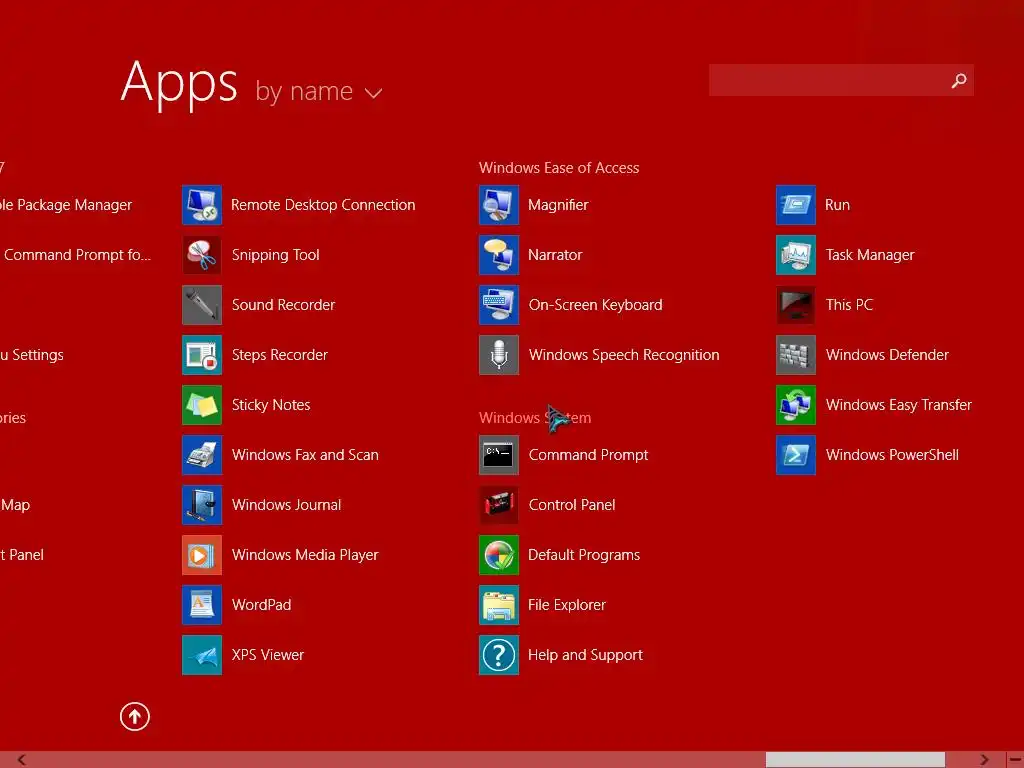Select the Windows Ease of Access group header
The height and width of the screenshot is (768, 1024).
559,168
